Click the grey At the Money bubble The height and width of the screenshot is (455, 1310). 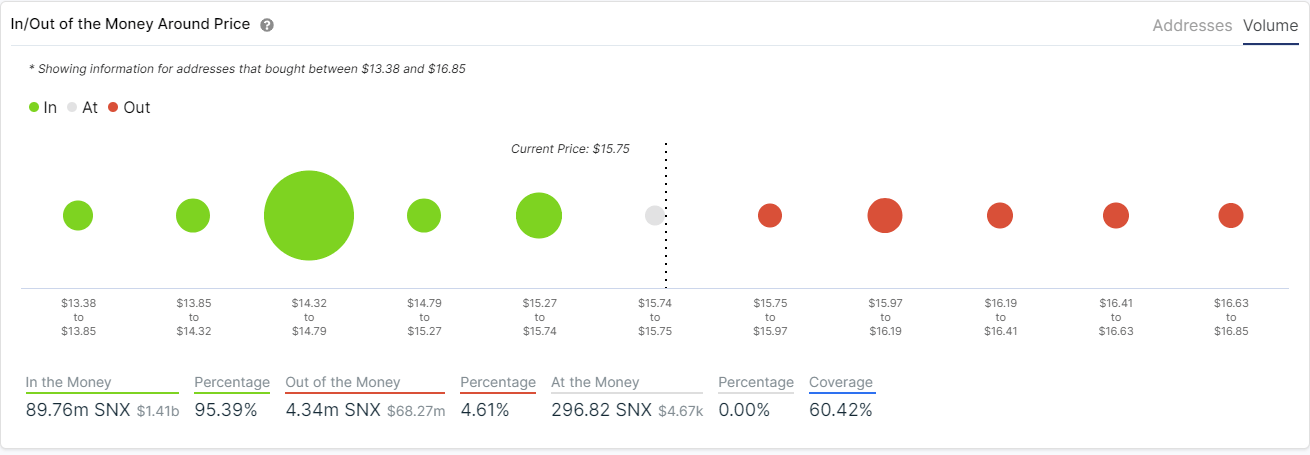pyautogui.click(x=655, y=215)
